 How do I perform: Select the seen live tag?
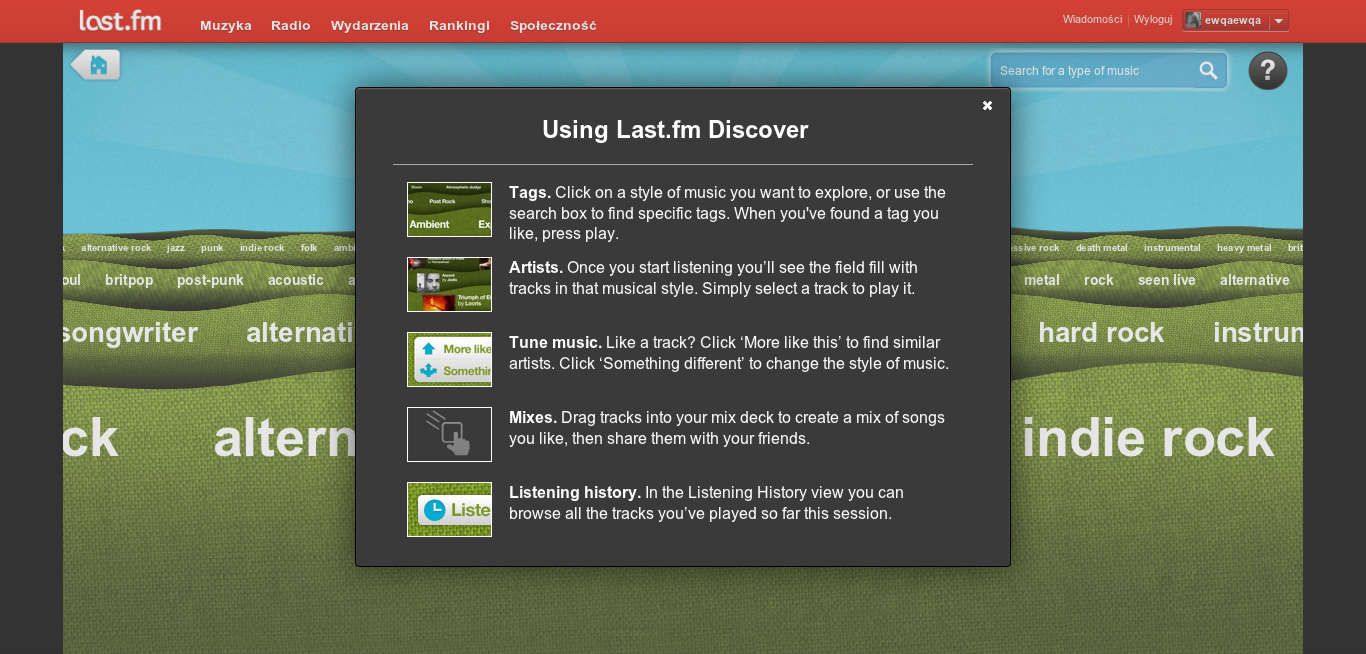pyautogui.click(x=1167, y=280)
